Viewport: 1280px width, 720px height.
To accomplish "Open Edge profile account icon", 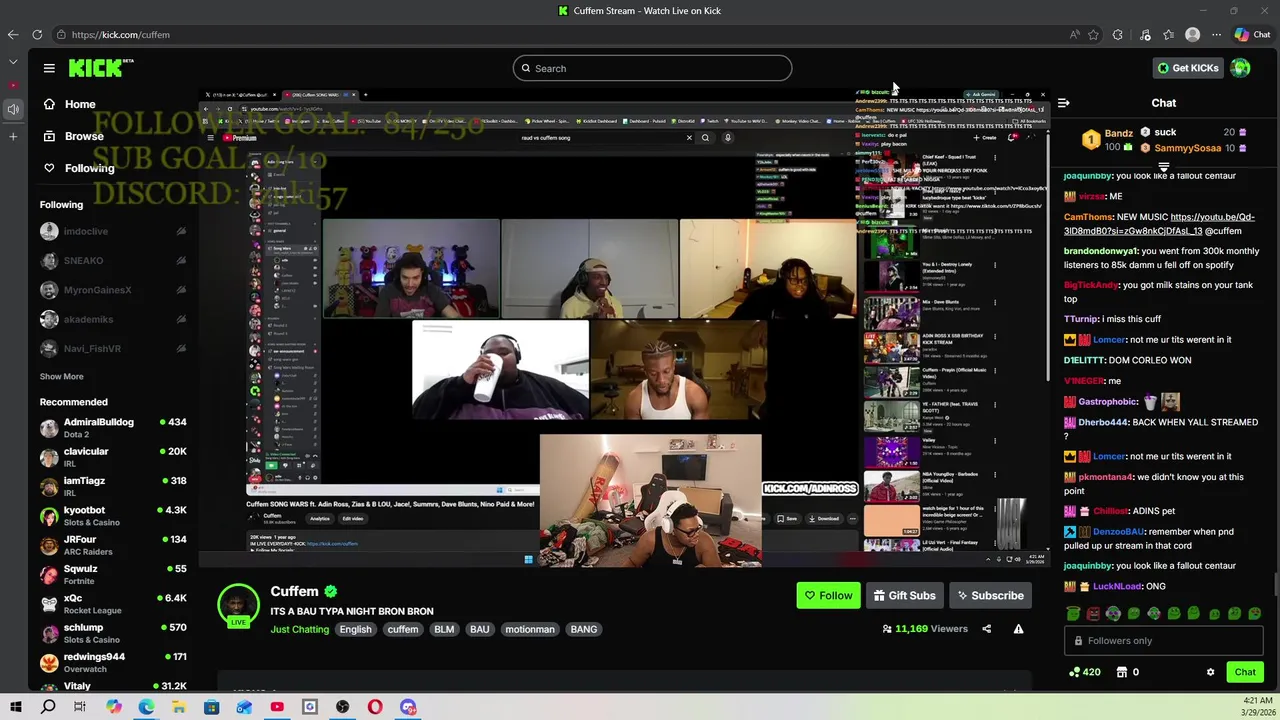I will coord(1192,34).
